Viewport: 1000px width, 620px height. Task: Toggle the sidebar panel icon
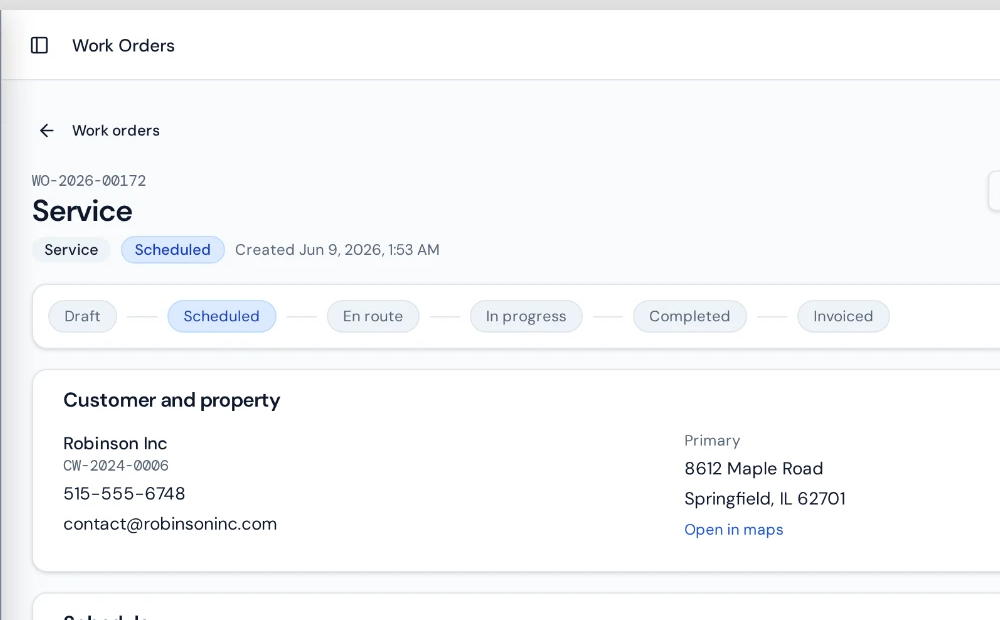pyautogui.click(x=40, y=45)
